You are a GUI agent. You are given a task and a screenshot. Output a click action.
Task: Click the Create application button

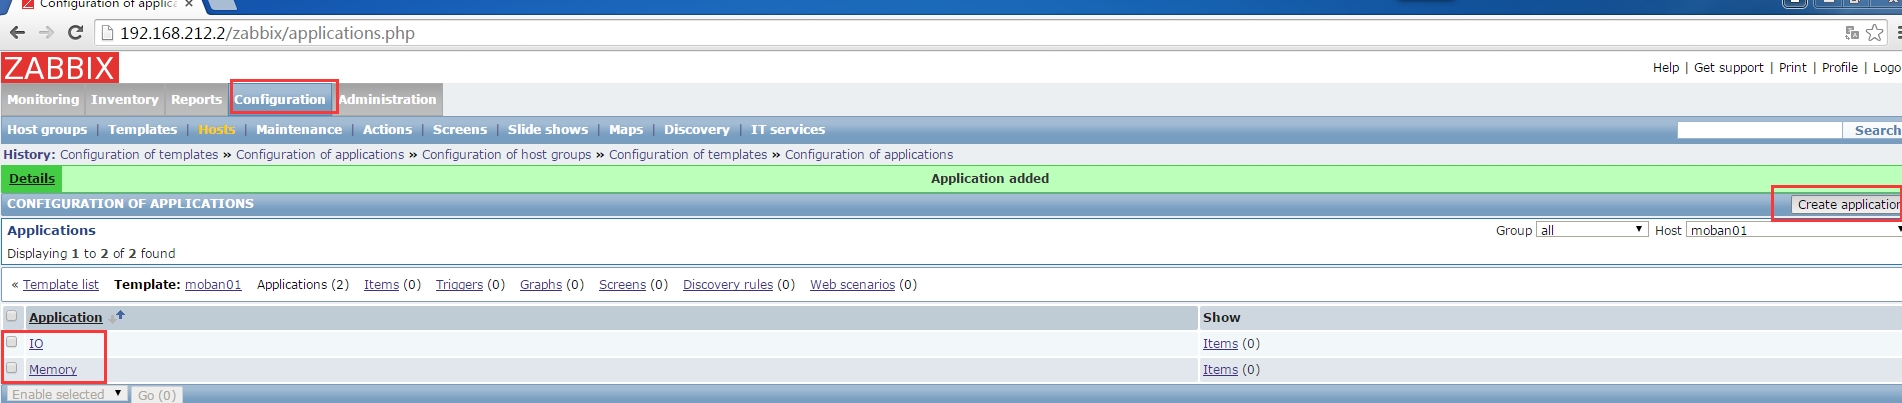tap(1846, 204)
